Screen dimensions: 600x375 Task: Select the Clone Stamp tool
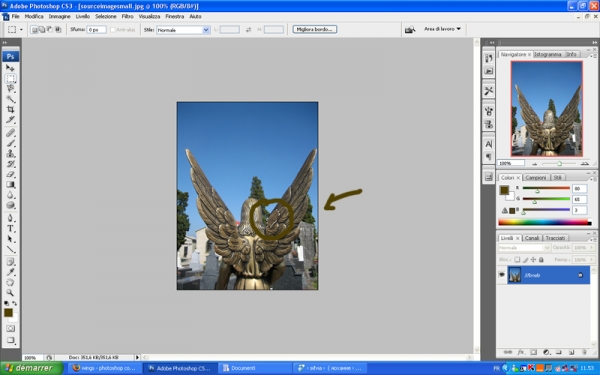tap(10, 153)
